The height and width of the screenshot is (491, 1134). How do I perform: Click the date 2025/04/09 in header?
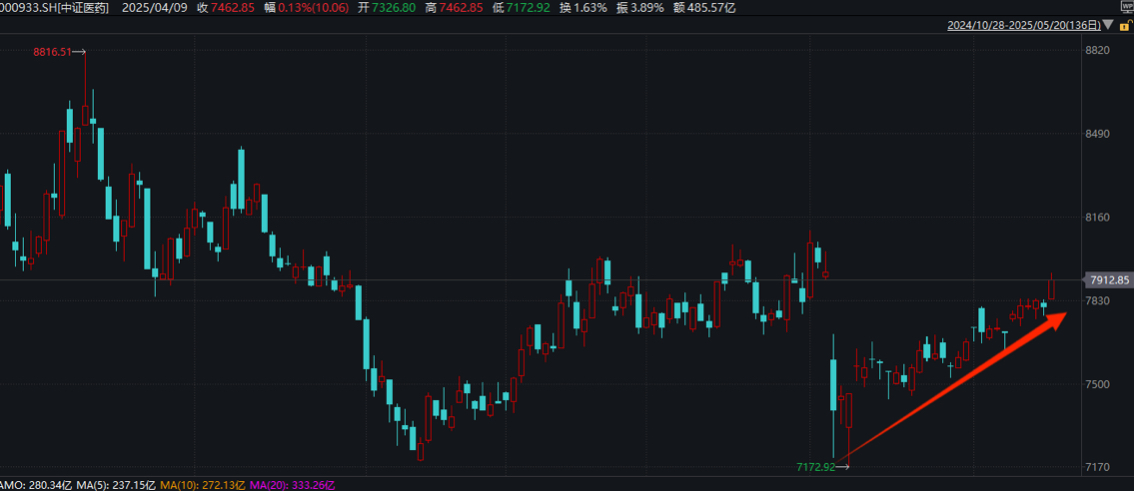click(156, 8)
